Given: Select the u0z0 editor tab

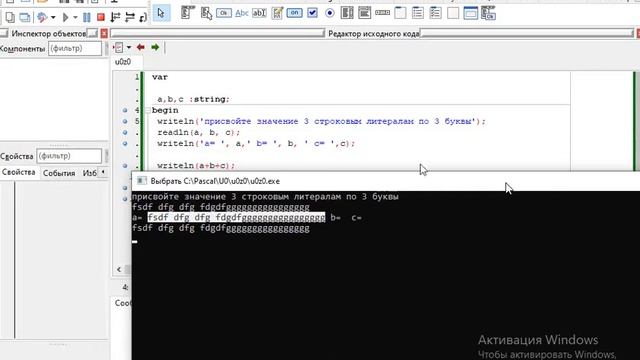Looking at the screenshot, I should (123, 62).
